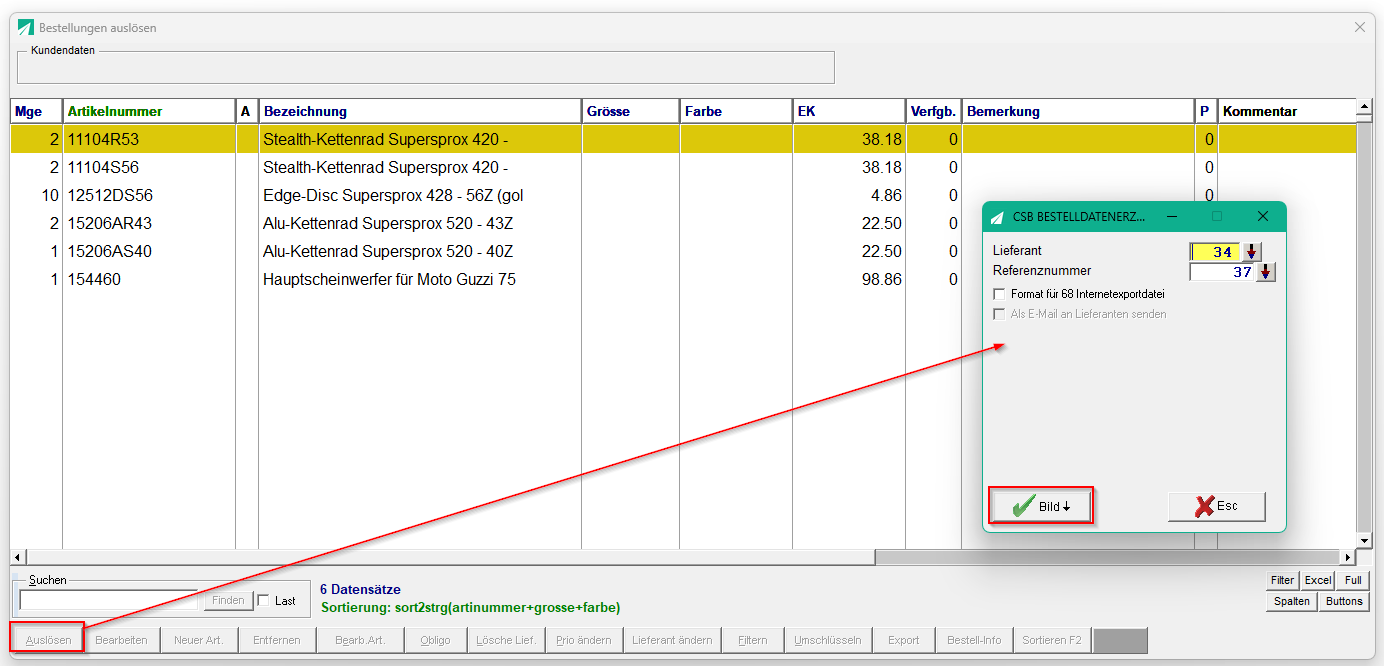Select article row 11104R53
The width and height of the screenshot is (1384, 666).
(x=683, y=139)
